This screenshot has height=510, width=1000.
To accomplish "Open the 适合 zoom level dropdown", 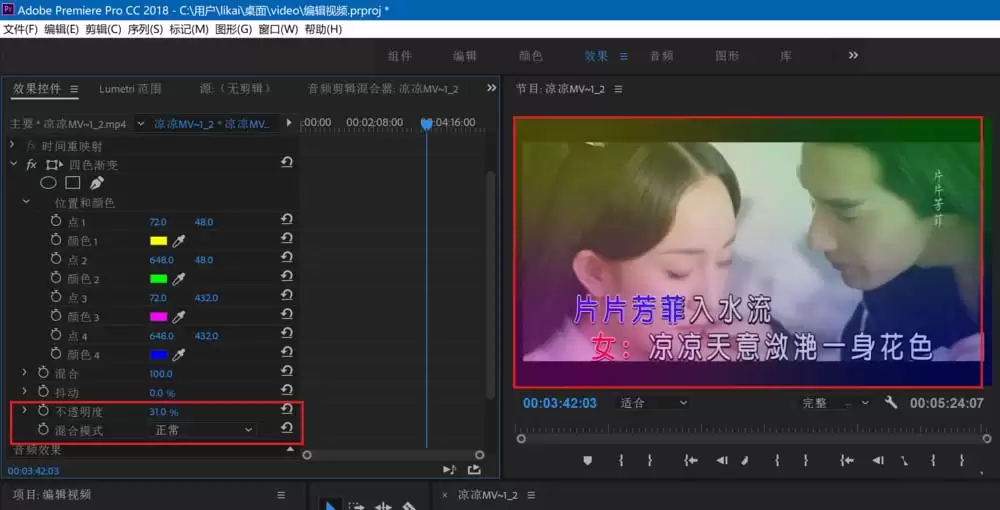I will tap(654, 403).
